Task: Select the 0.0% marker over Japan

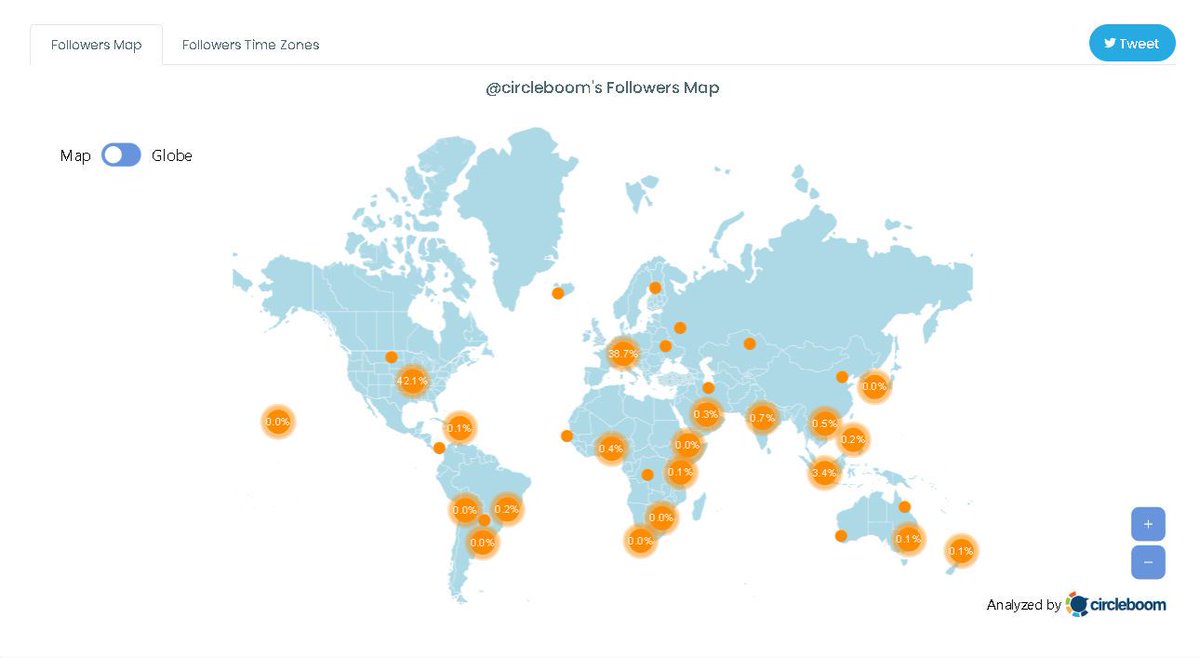Action: click(x=874, y=386)
